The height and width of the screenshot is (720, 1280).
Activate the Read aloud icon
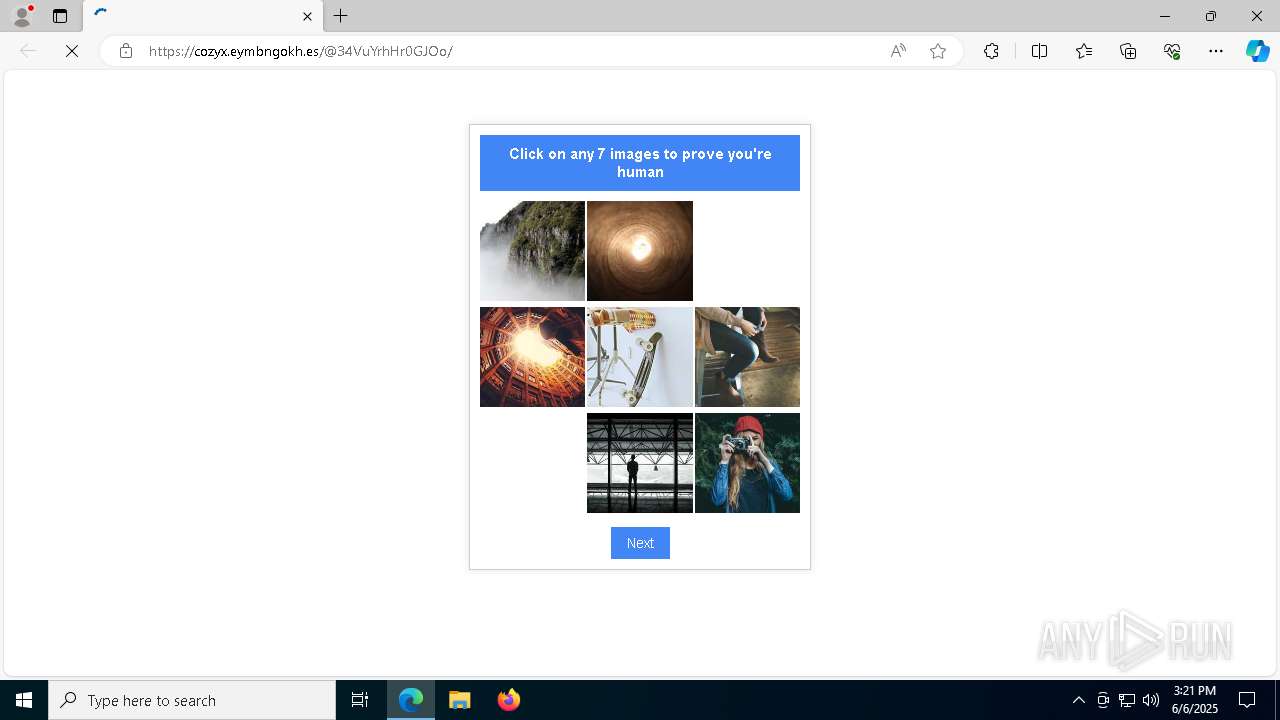tap(898, 51)
